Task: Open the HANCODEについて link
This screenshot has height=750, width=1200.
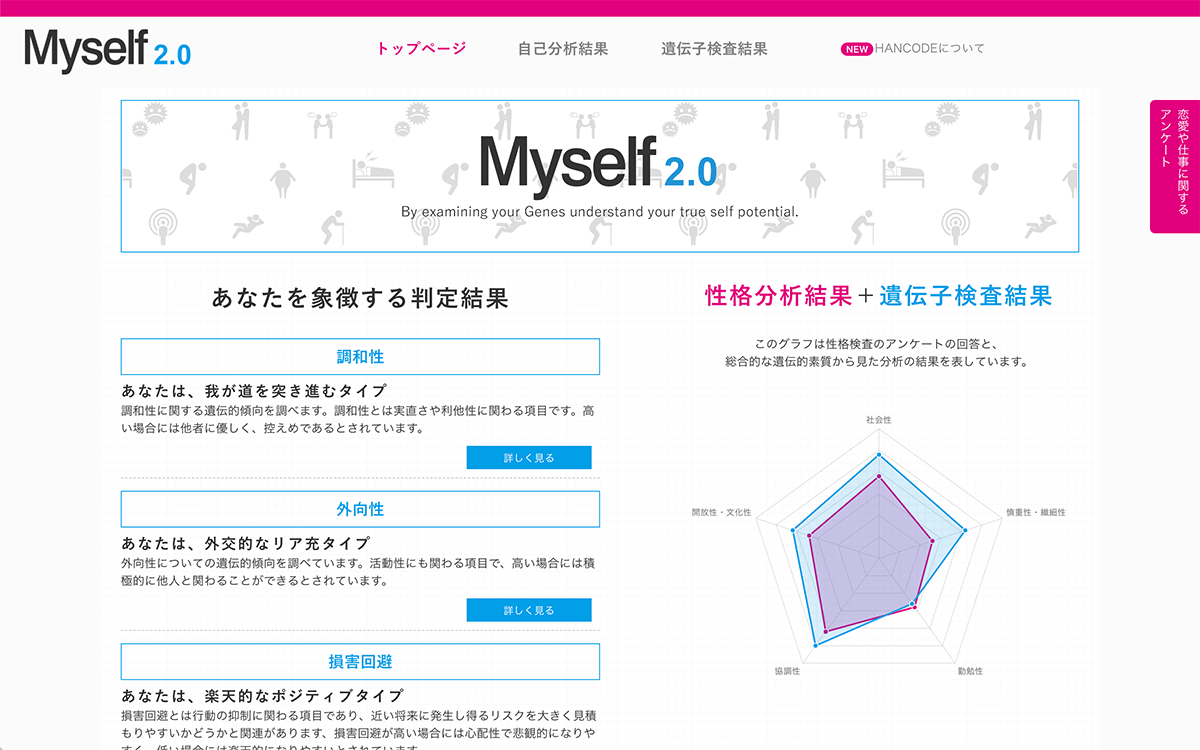Action: [x=929, y=49]
